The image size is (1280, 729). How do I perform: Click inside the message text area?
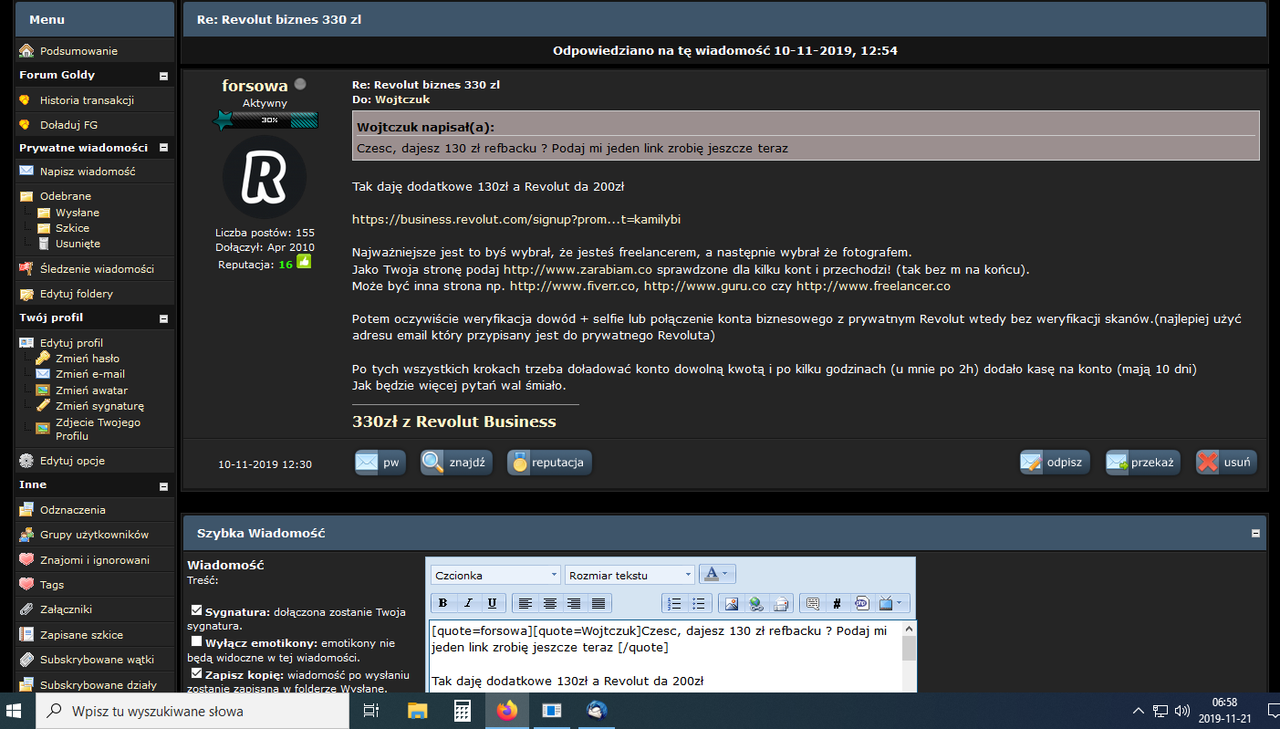click(x=663, y=656)
